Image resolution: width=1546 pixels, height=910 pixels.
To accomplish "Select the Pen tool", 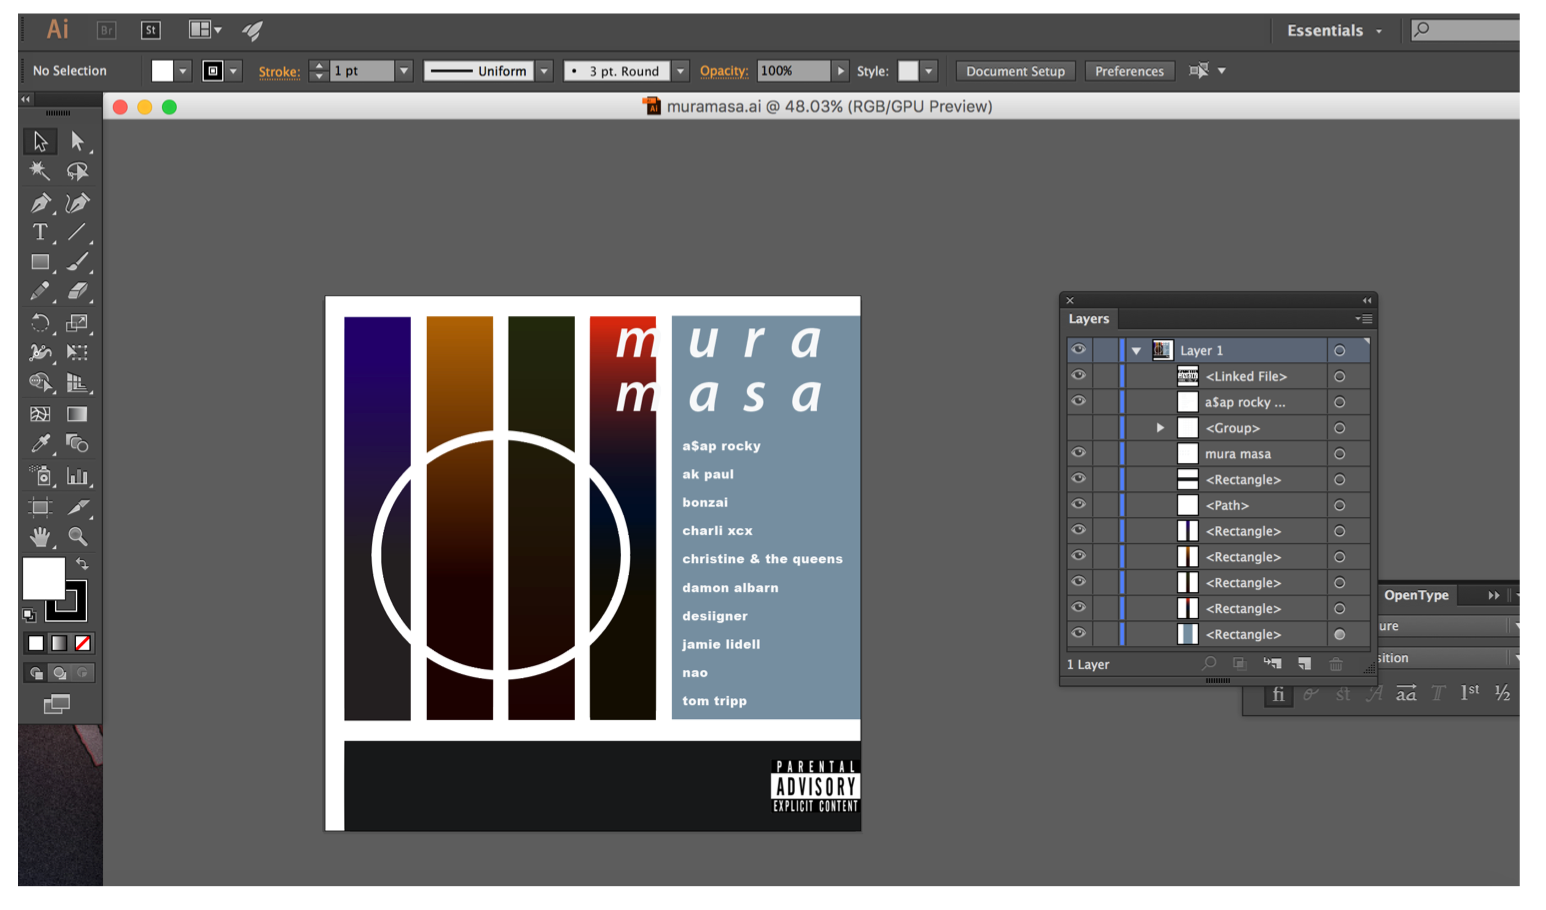I will pos(40,203).
